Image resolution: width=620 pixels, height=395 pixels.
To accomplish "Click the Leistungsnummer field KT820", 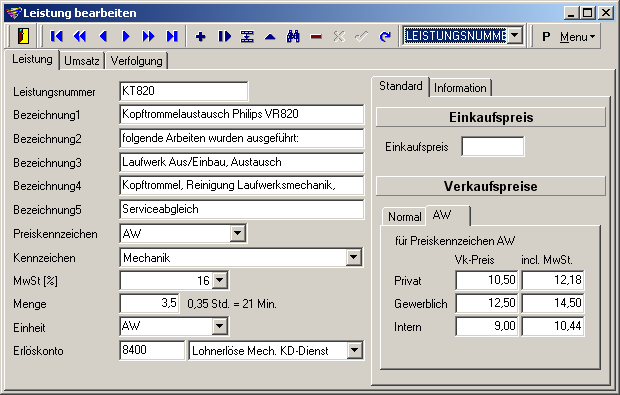I will pos(183,91).
